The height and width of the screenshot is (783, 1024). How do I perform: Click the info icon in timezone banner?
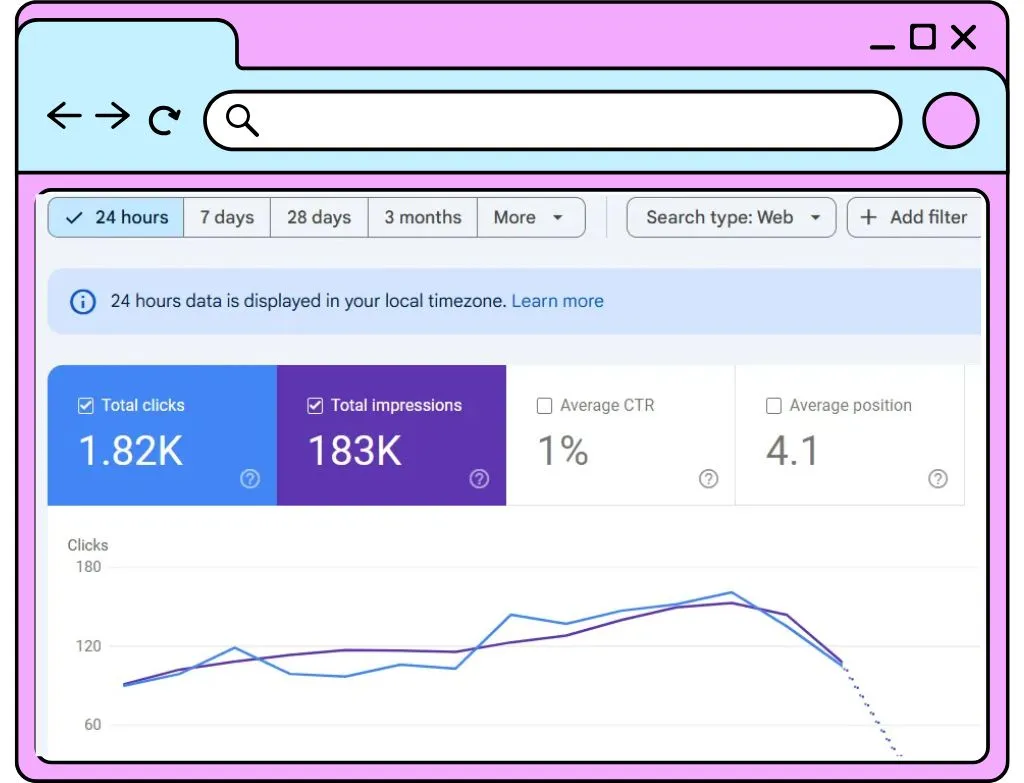pos(83,302)
